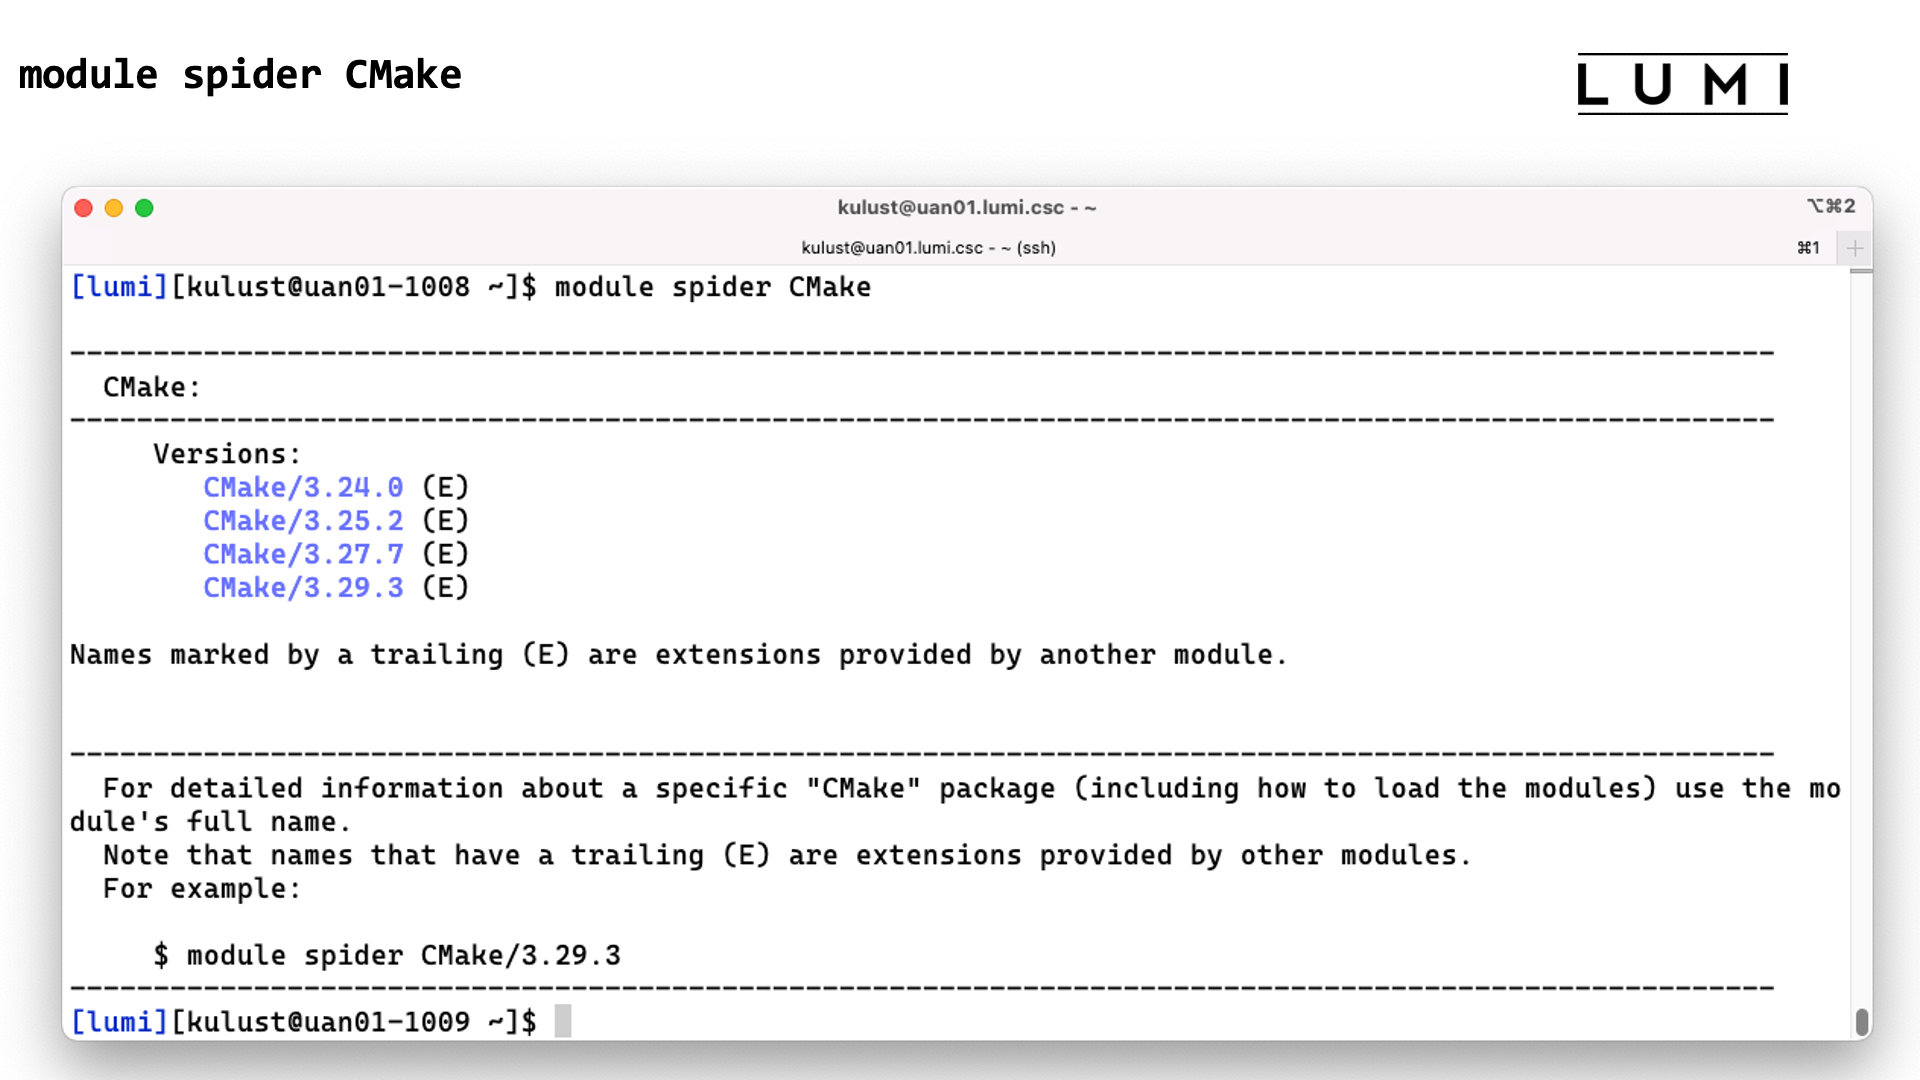Viewport: 1920px width, 1080px height.
Task: Click the CMake/3.29.3 version entry
Action: 303,588
